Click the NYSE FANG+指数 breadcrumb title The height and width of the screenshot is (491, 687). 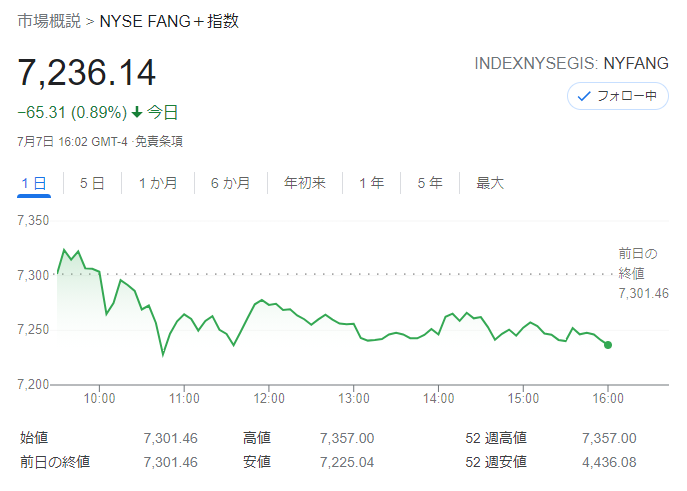pyautogui.click(x=169, y=21)
